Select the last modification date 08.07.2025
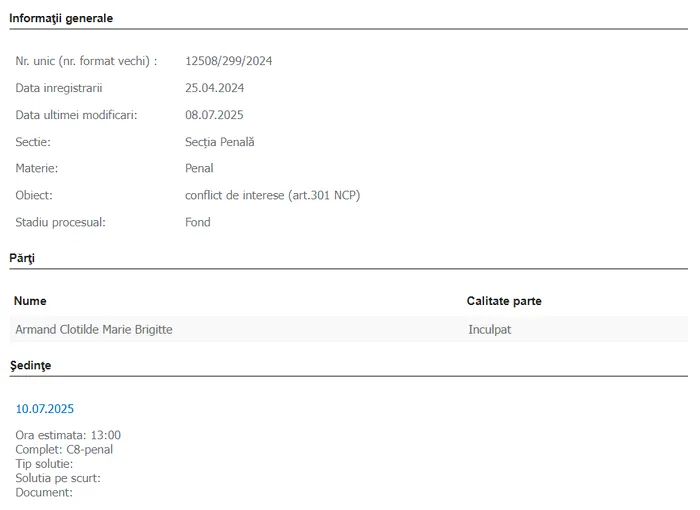This screenshot has height=510, width=700. 214,115
